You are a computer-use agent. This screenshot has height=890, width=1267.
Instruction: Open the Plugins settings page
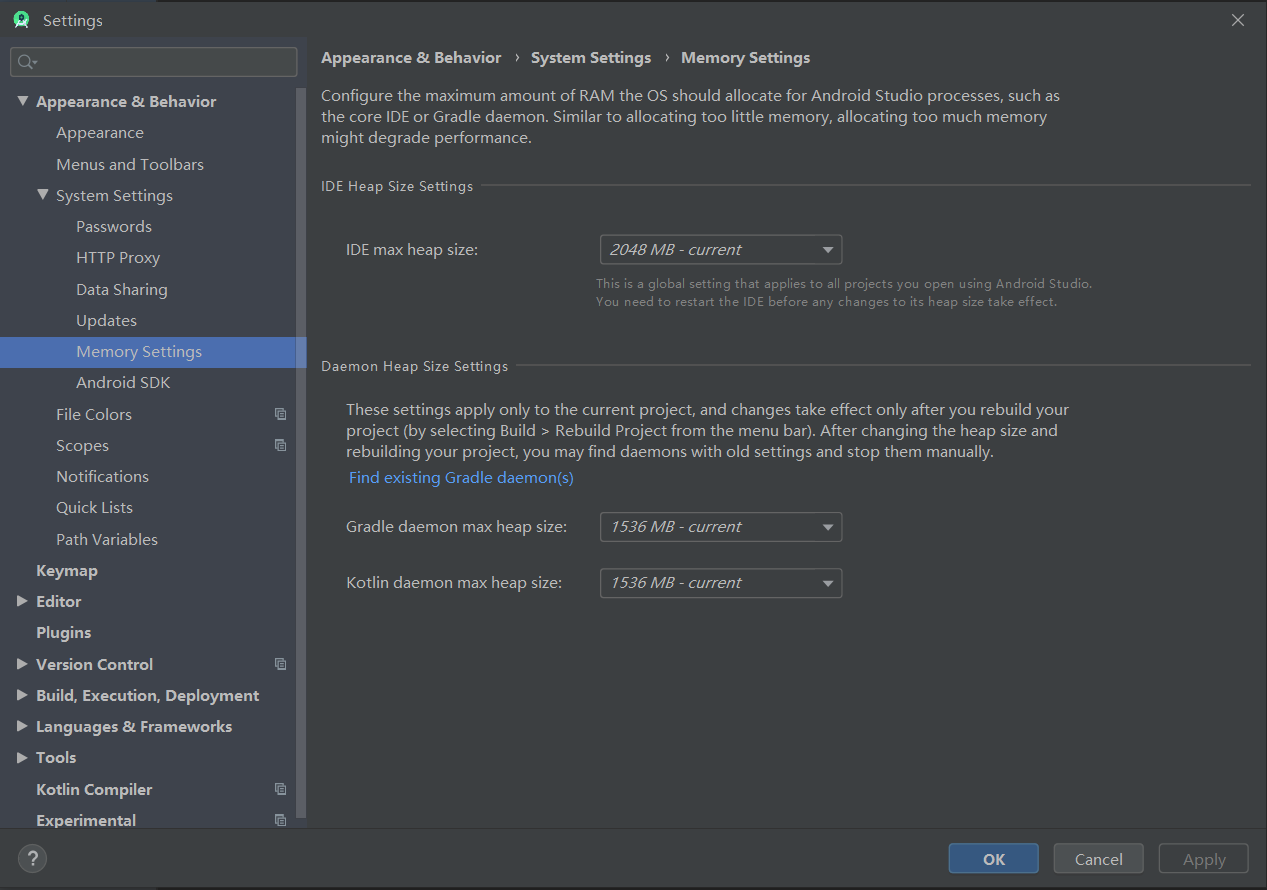click(63, 633)
